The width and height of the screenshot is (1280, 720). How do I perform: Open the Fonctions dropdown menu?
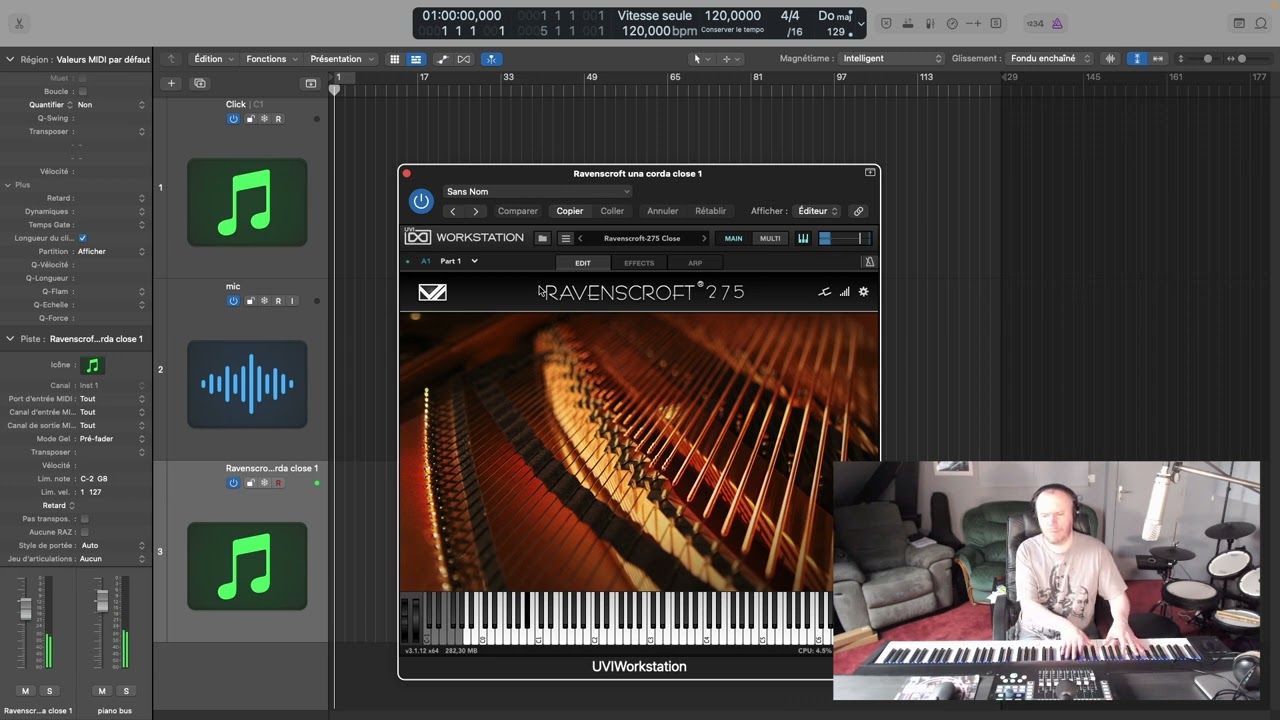(x=272, y=59)
